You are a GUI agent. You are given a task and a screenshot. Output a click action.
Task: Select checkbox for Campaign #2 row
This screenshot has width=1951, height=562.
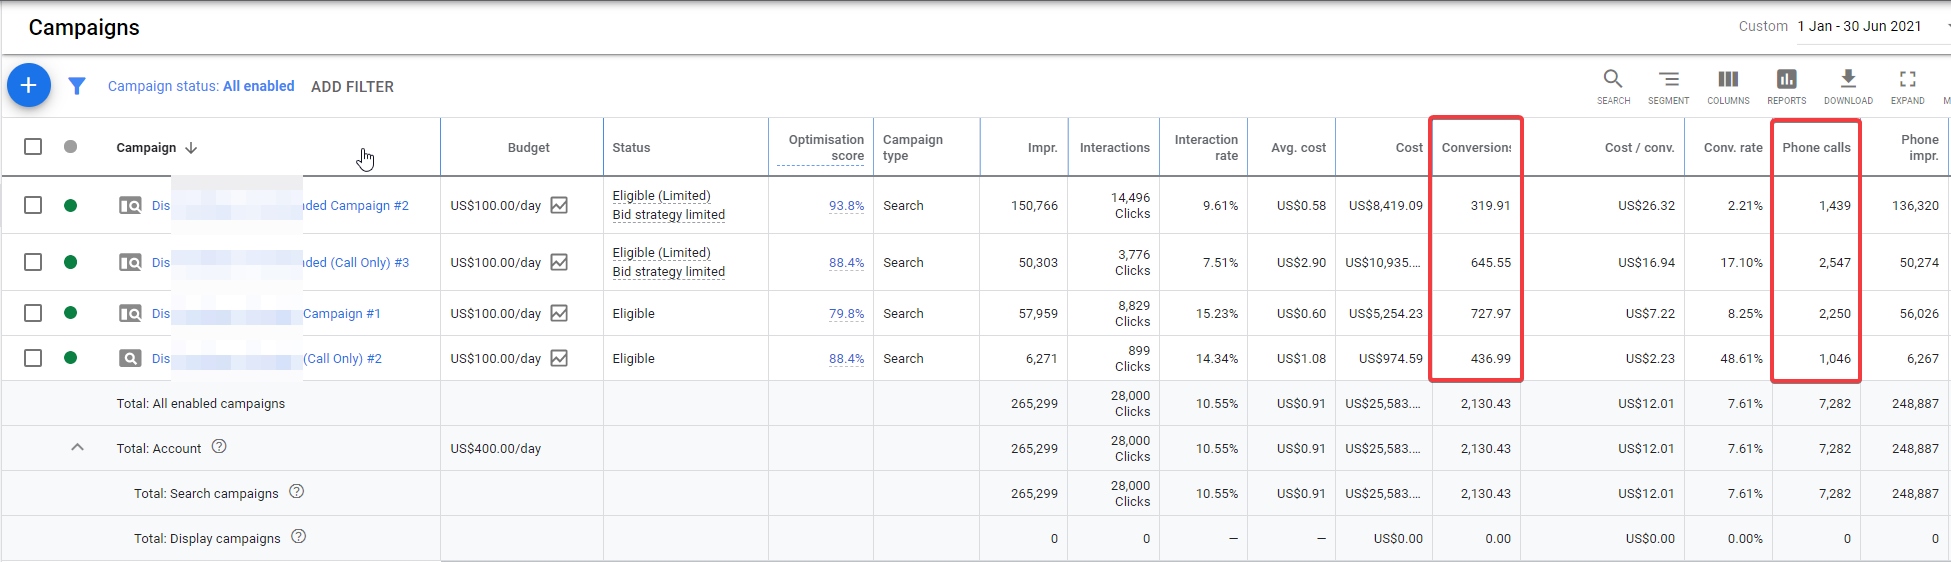click(33, 205)
